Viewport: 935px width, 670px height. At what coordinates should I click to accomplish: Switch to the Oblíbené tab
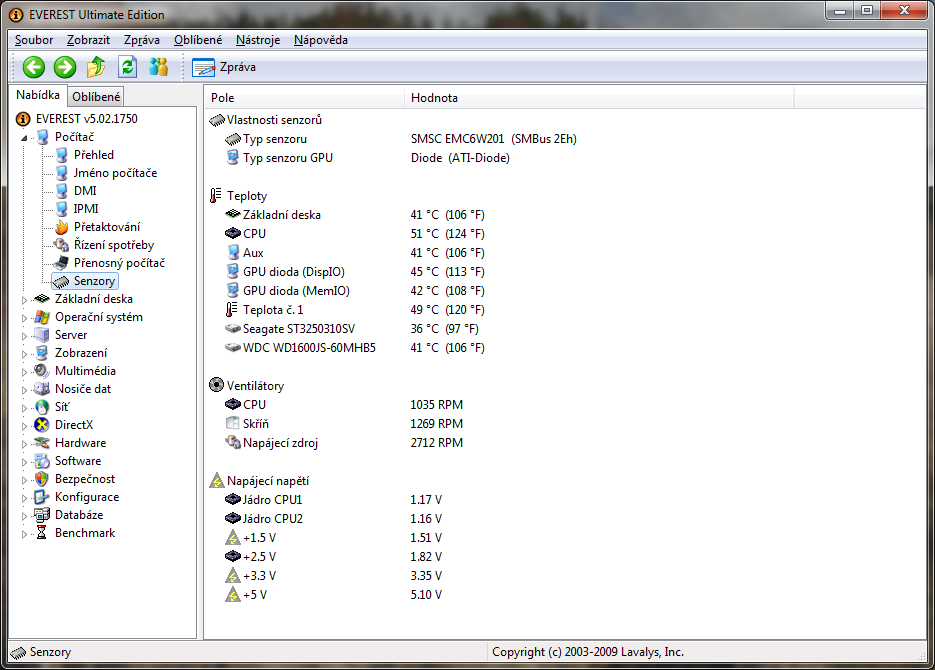[x=96, y=97]
